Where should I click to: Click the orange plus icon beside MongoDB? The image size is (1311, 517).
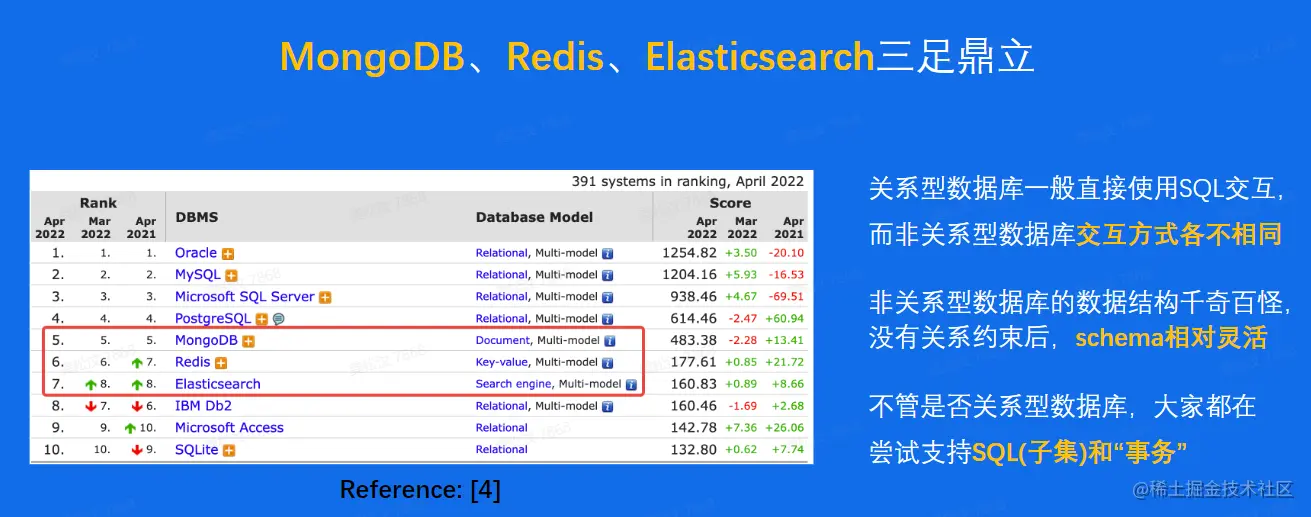pos(249,342)
